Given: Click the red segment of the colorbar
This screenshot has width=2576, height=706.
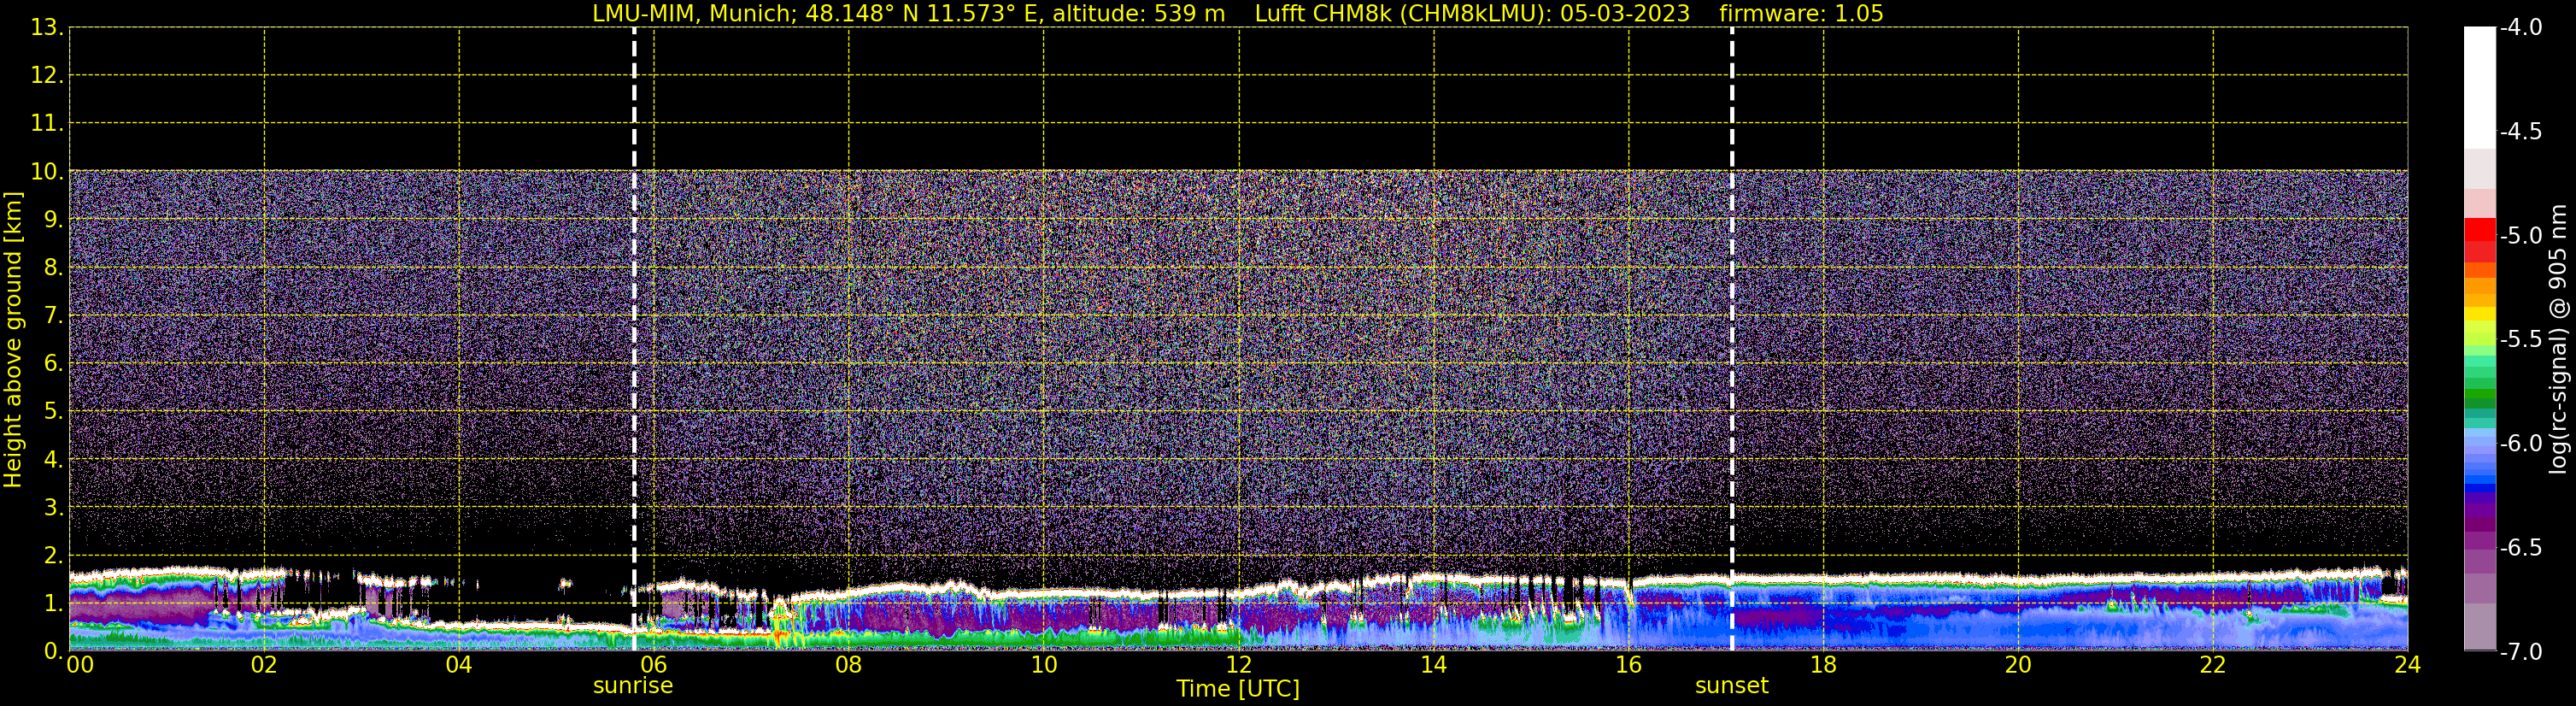Looking at the screenshot, I should (2479, 232).
